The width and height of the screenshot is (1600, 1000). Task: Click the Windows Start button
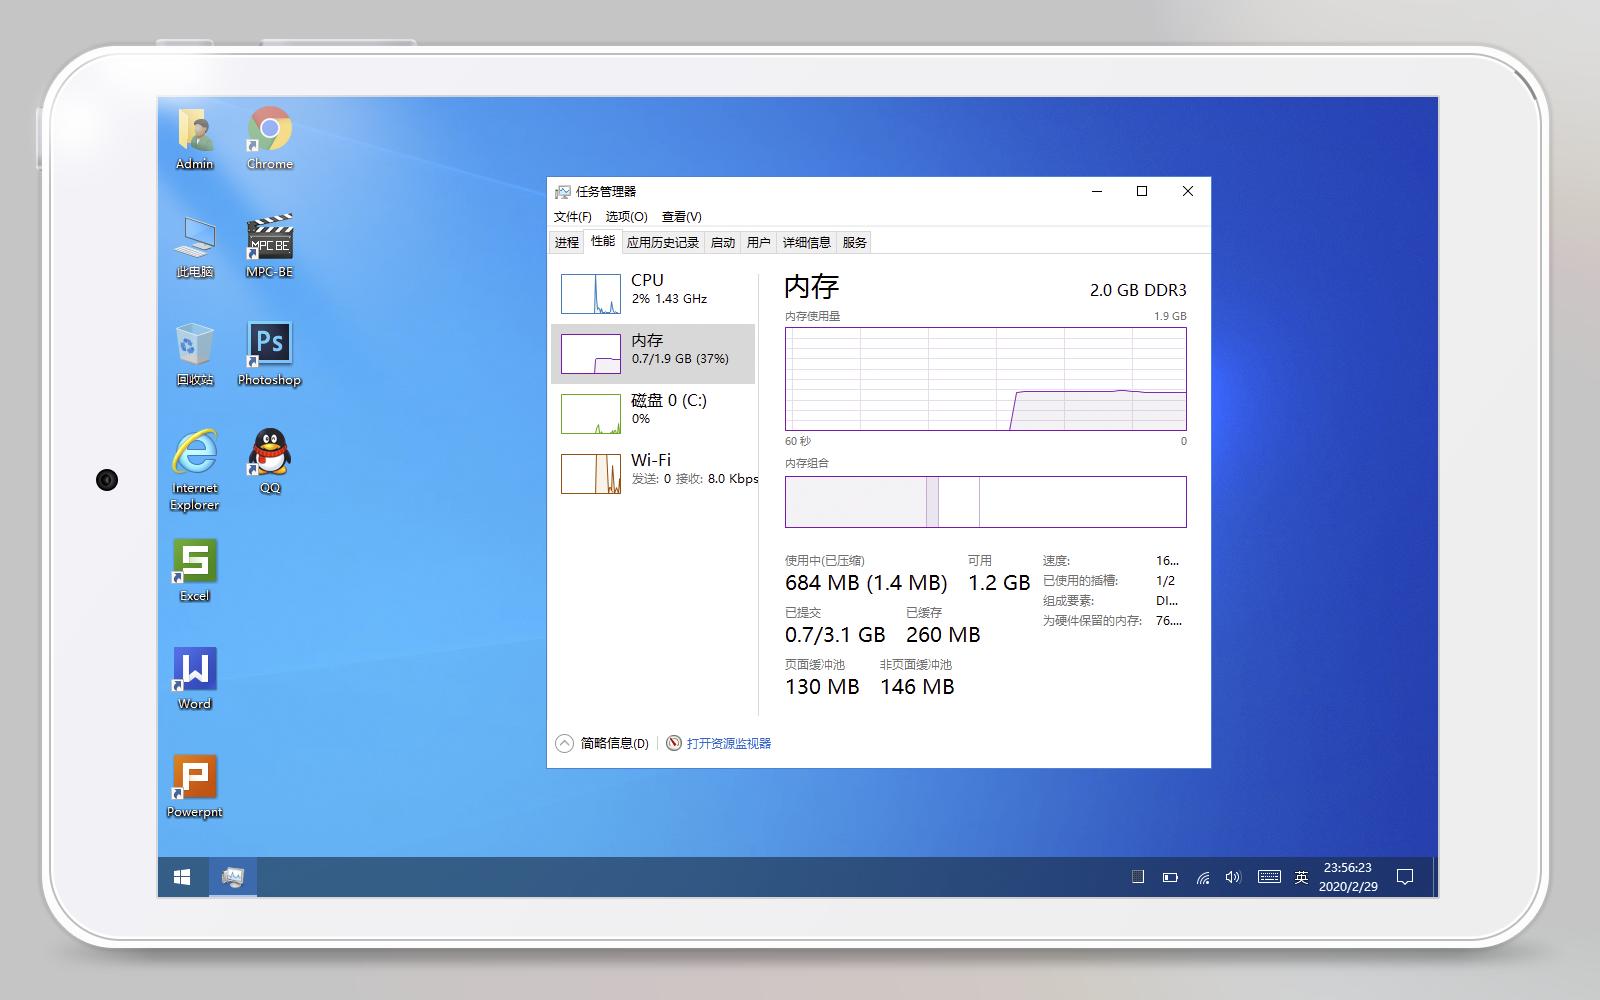coord(181,876)
